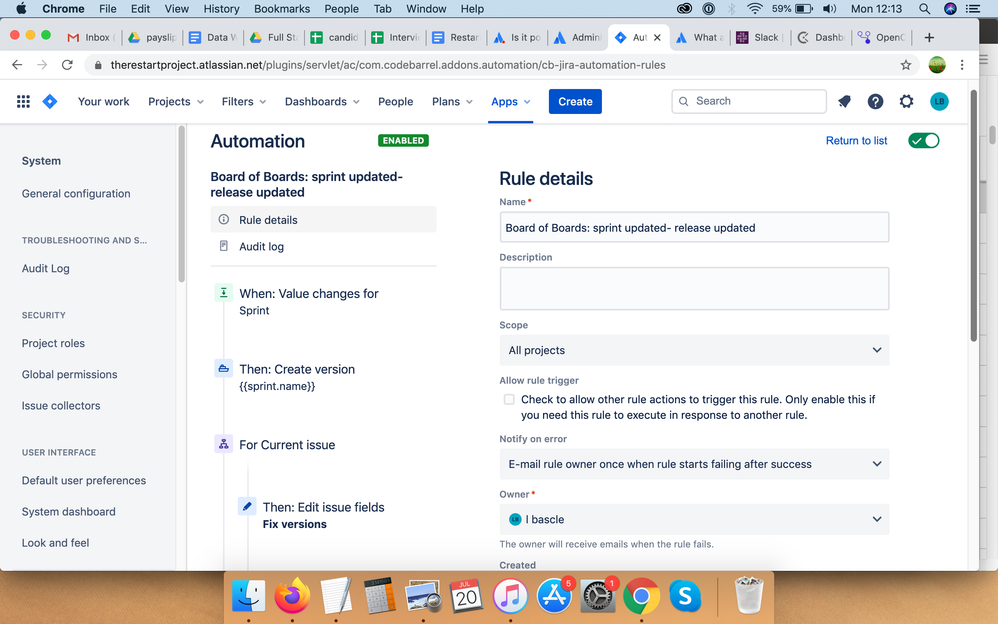Viewport: 998px width, 624px height.
Task: Expand the Plans menu
Action: point(452,101)
